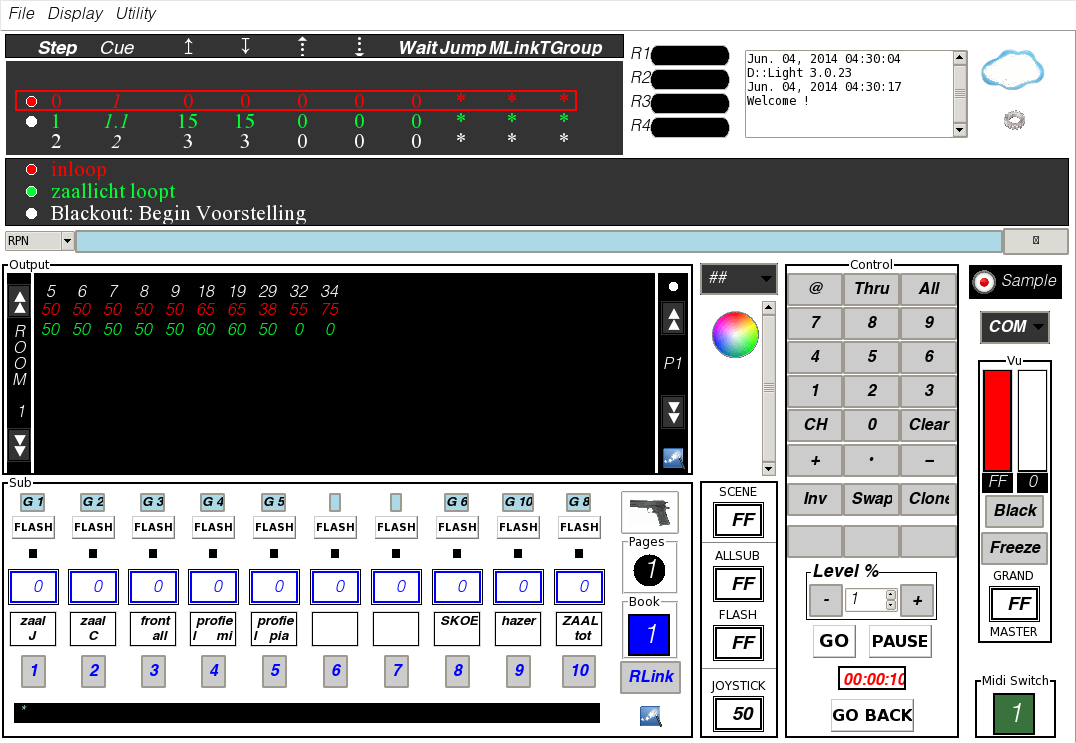Screen dimensions: 1076x743
Task: Click the magic wand icon below RLink
Action: tap(650, 715)
